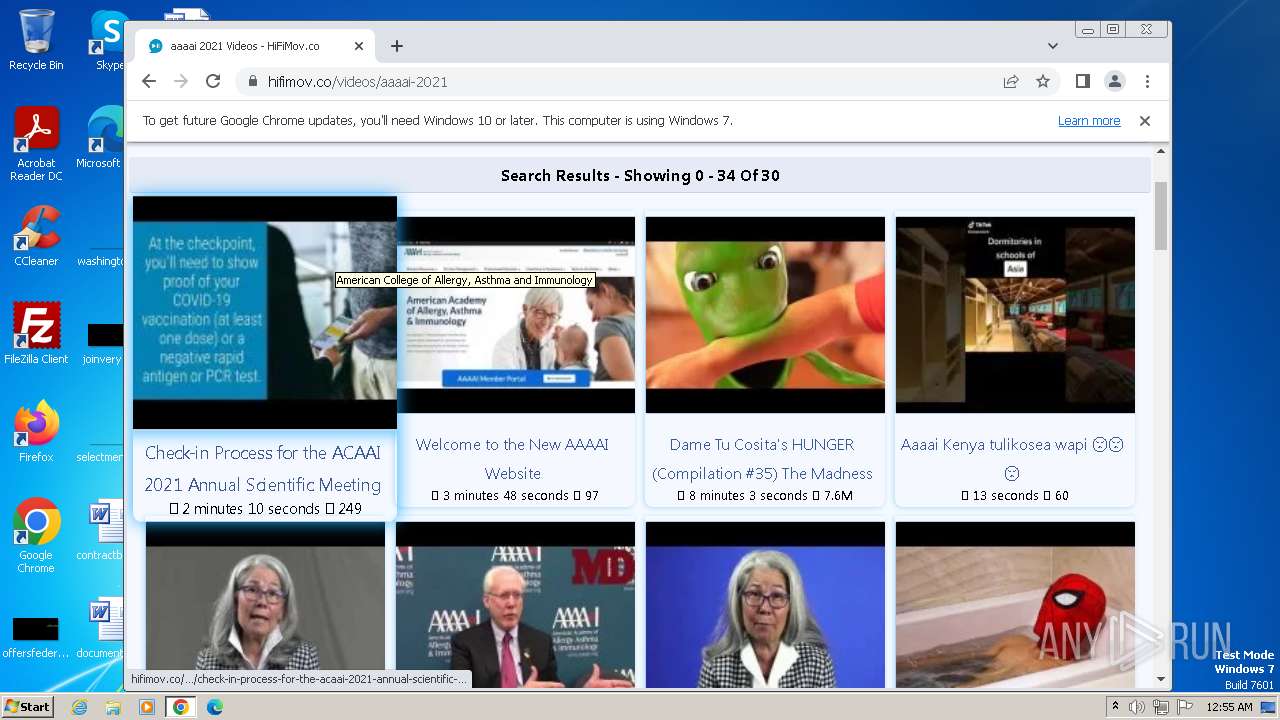Viewport: 1280px width, 720px height.
Task: Open the AAAAI MD interview man thumbnail
Action: (x=515, y=605)
